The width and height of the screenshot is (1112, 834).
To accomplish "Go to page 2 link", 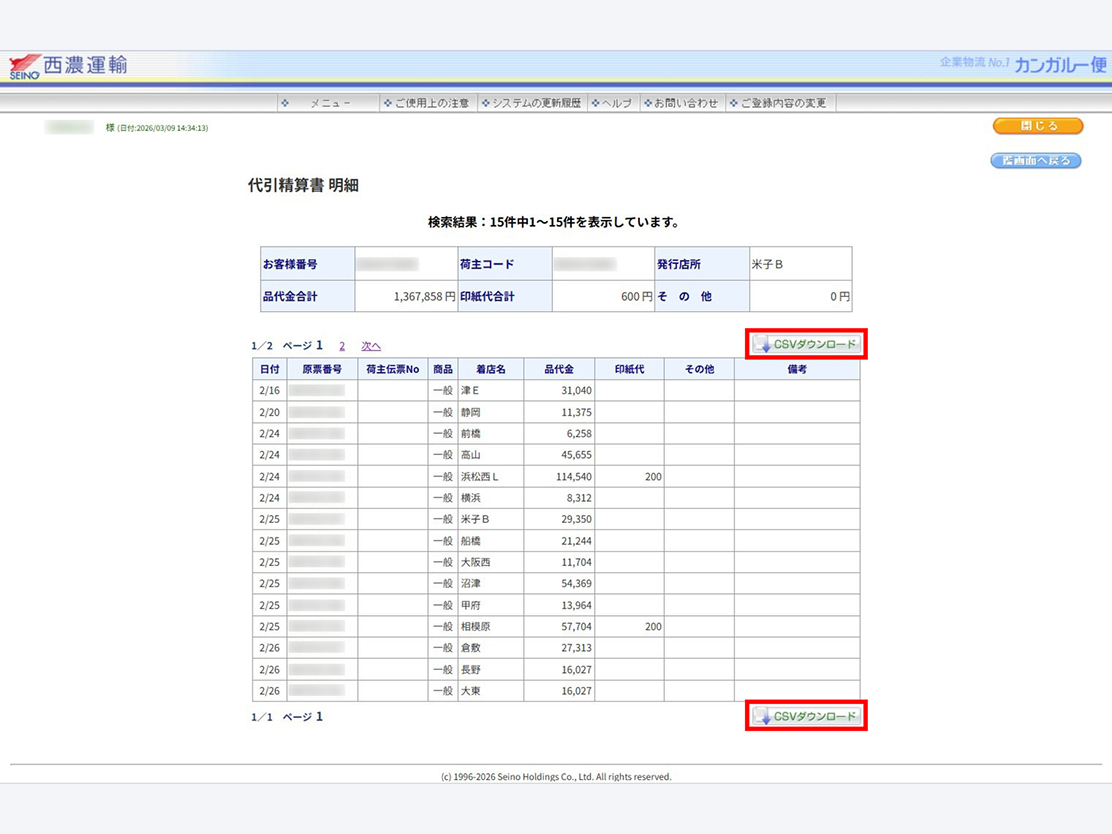I will pos(342,346).
